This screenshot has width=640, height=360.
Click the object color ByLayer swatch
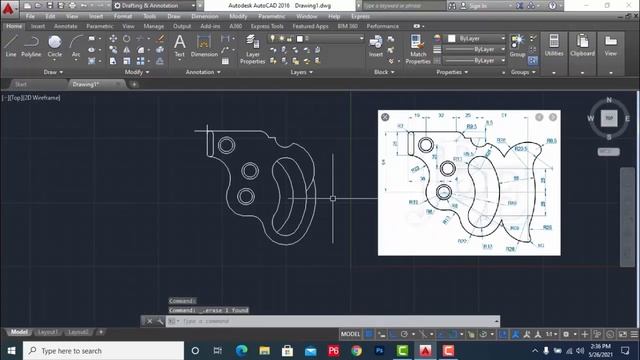(x=451, y=38)
